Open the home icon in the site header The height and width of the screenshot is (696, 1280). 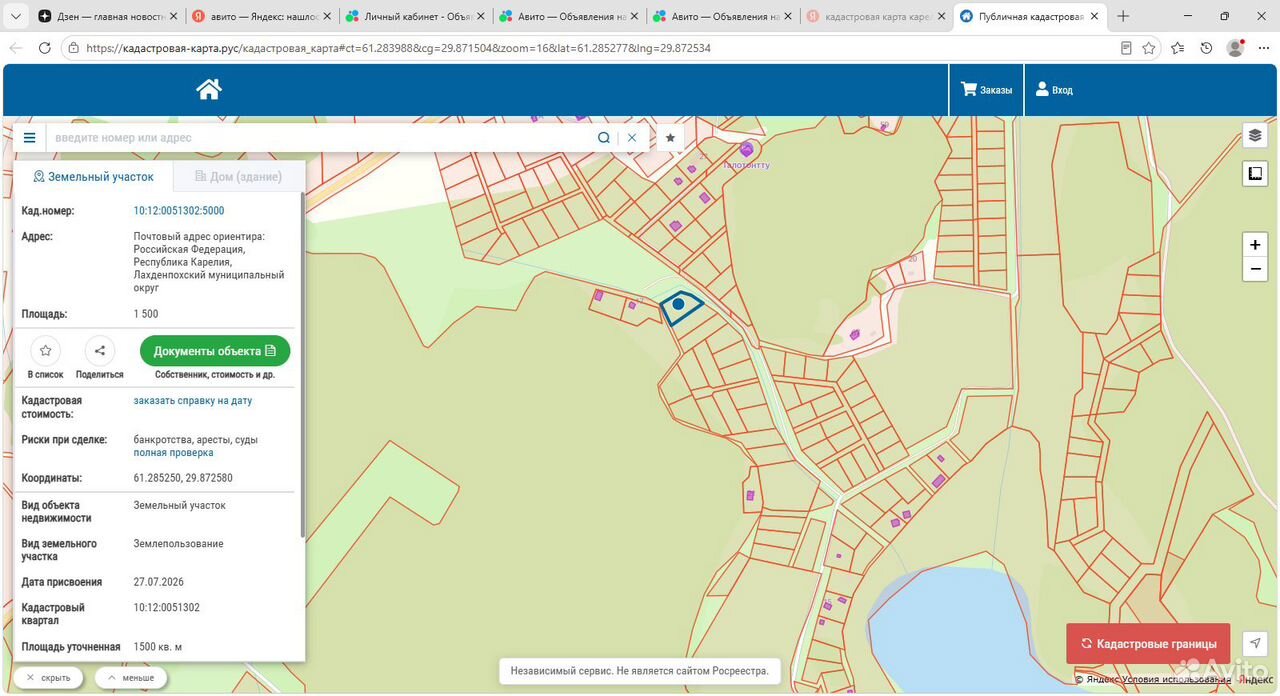coord(208,90)
